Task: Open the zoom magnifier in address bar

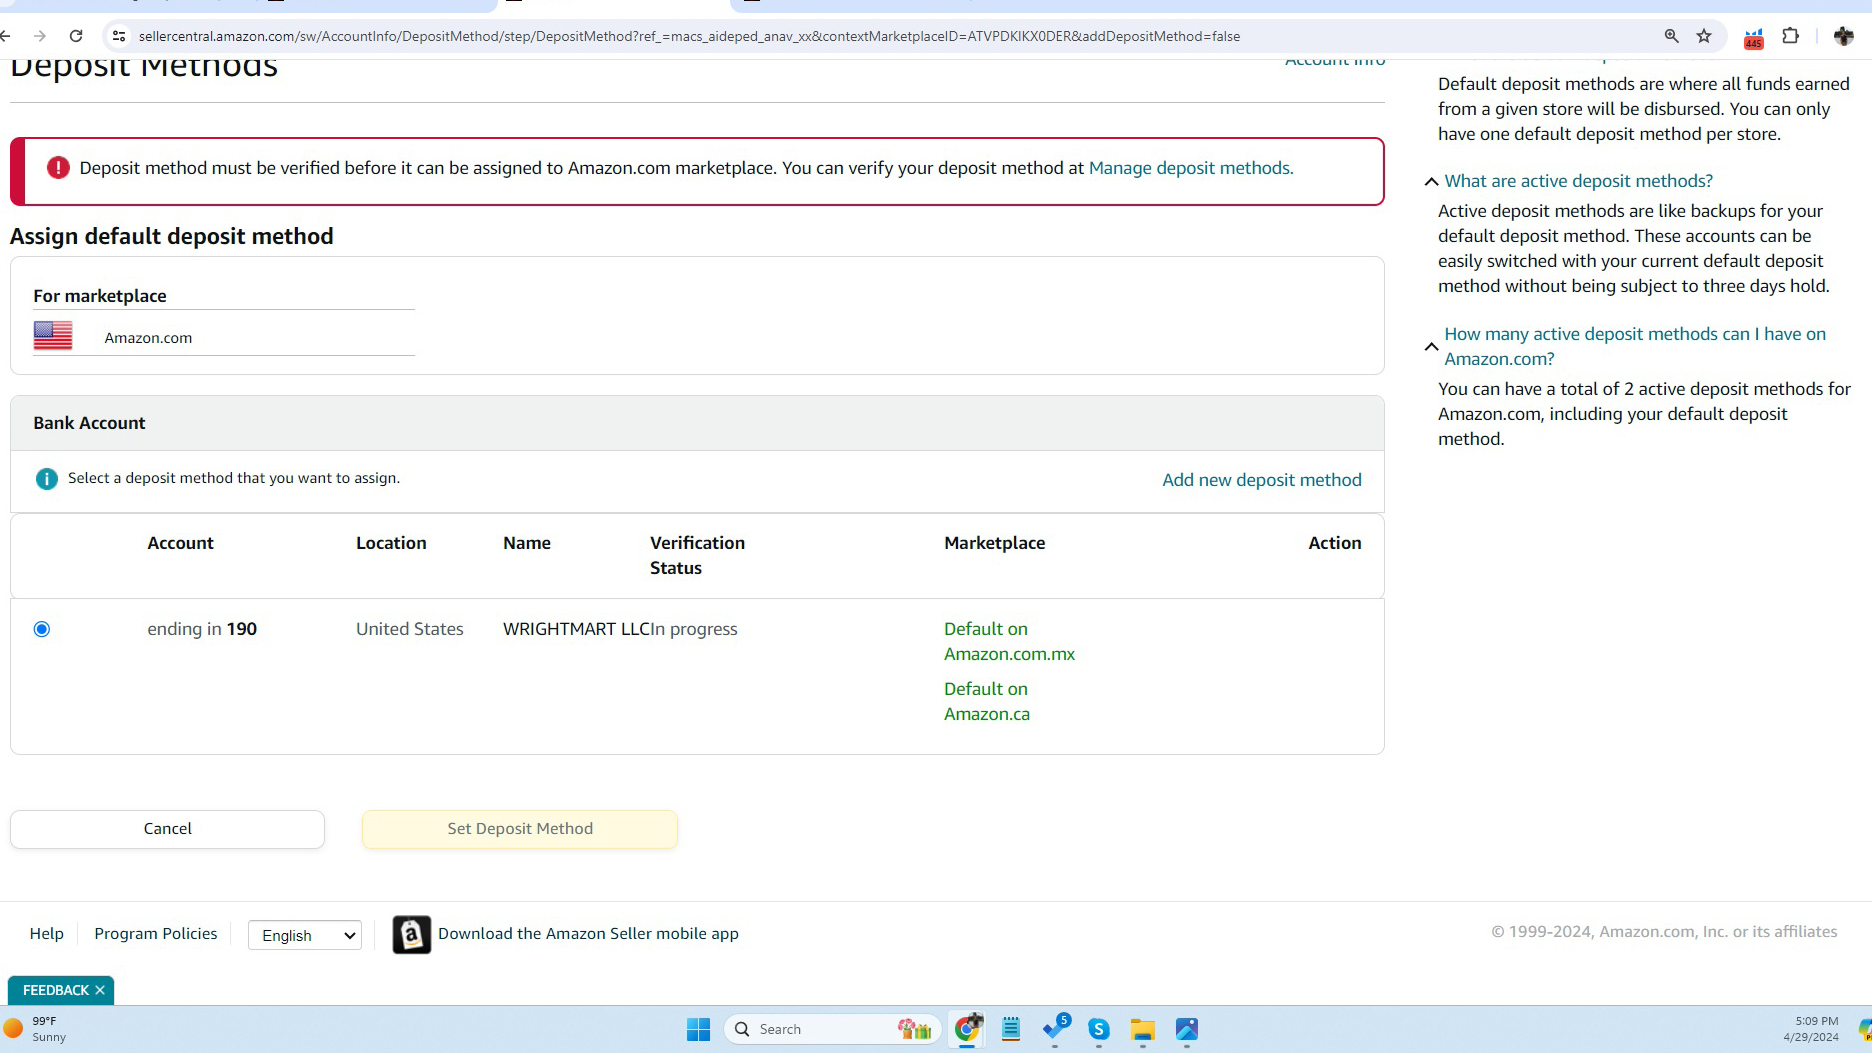Action: point(1671,36)
